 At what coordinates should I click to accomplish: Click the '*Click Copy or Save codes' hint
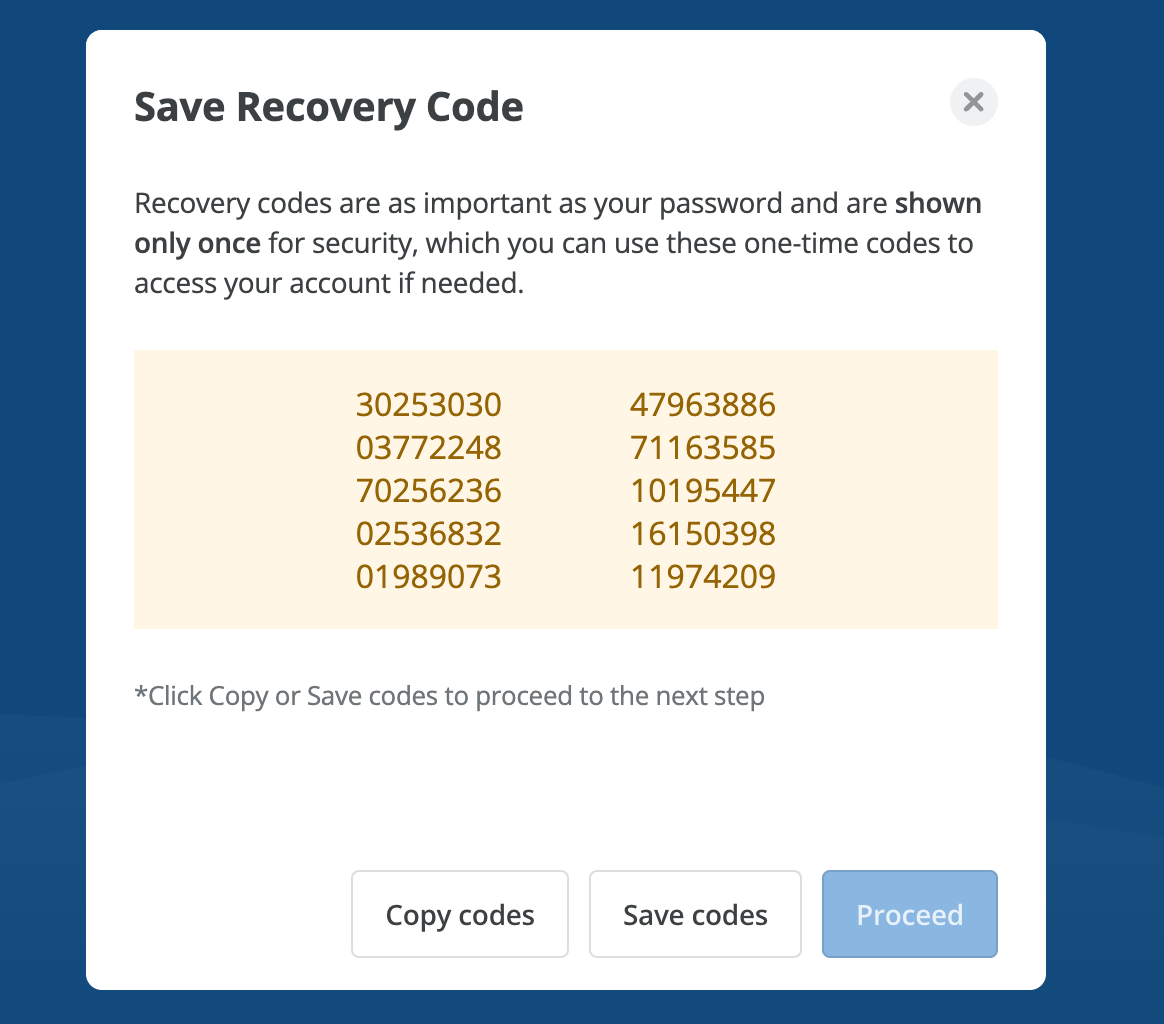coord(449,696)
